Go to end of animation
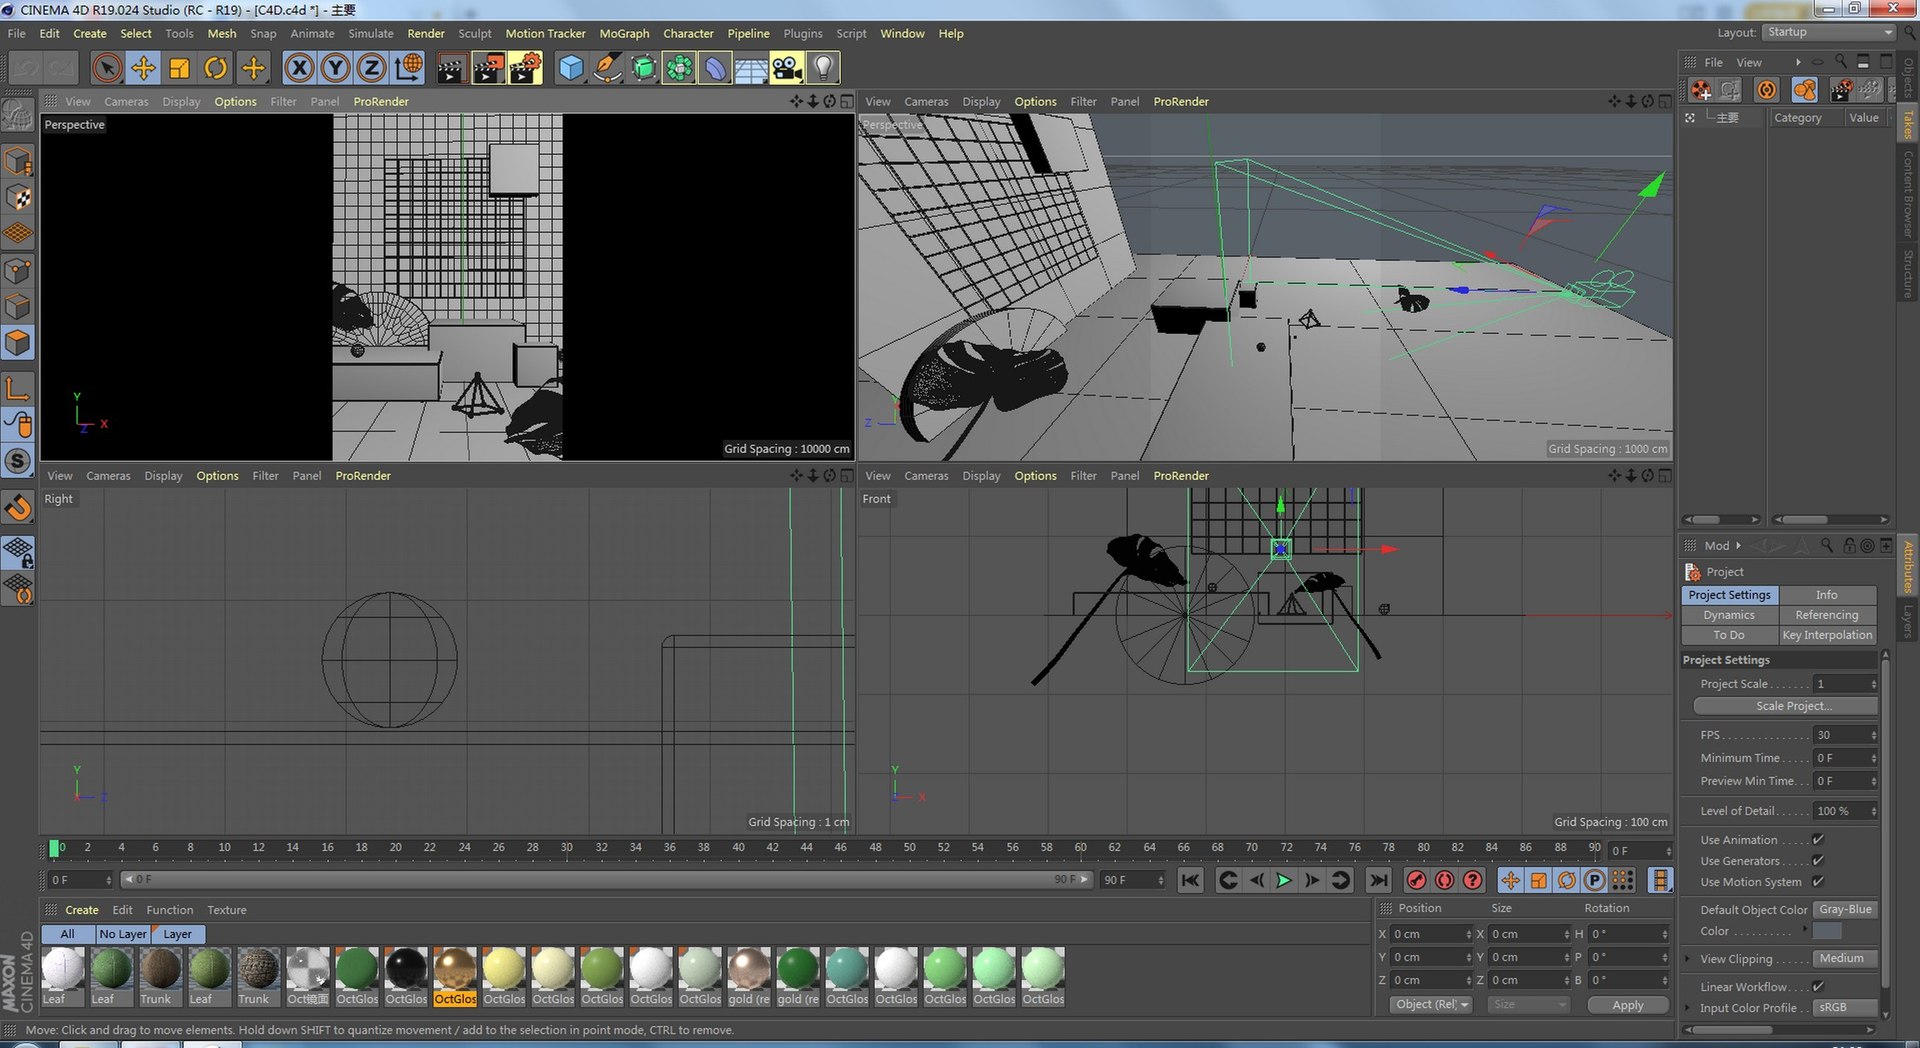This screenshot has height=1048, width=1920. [1378, 880]
